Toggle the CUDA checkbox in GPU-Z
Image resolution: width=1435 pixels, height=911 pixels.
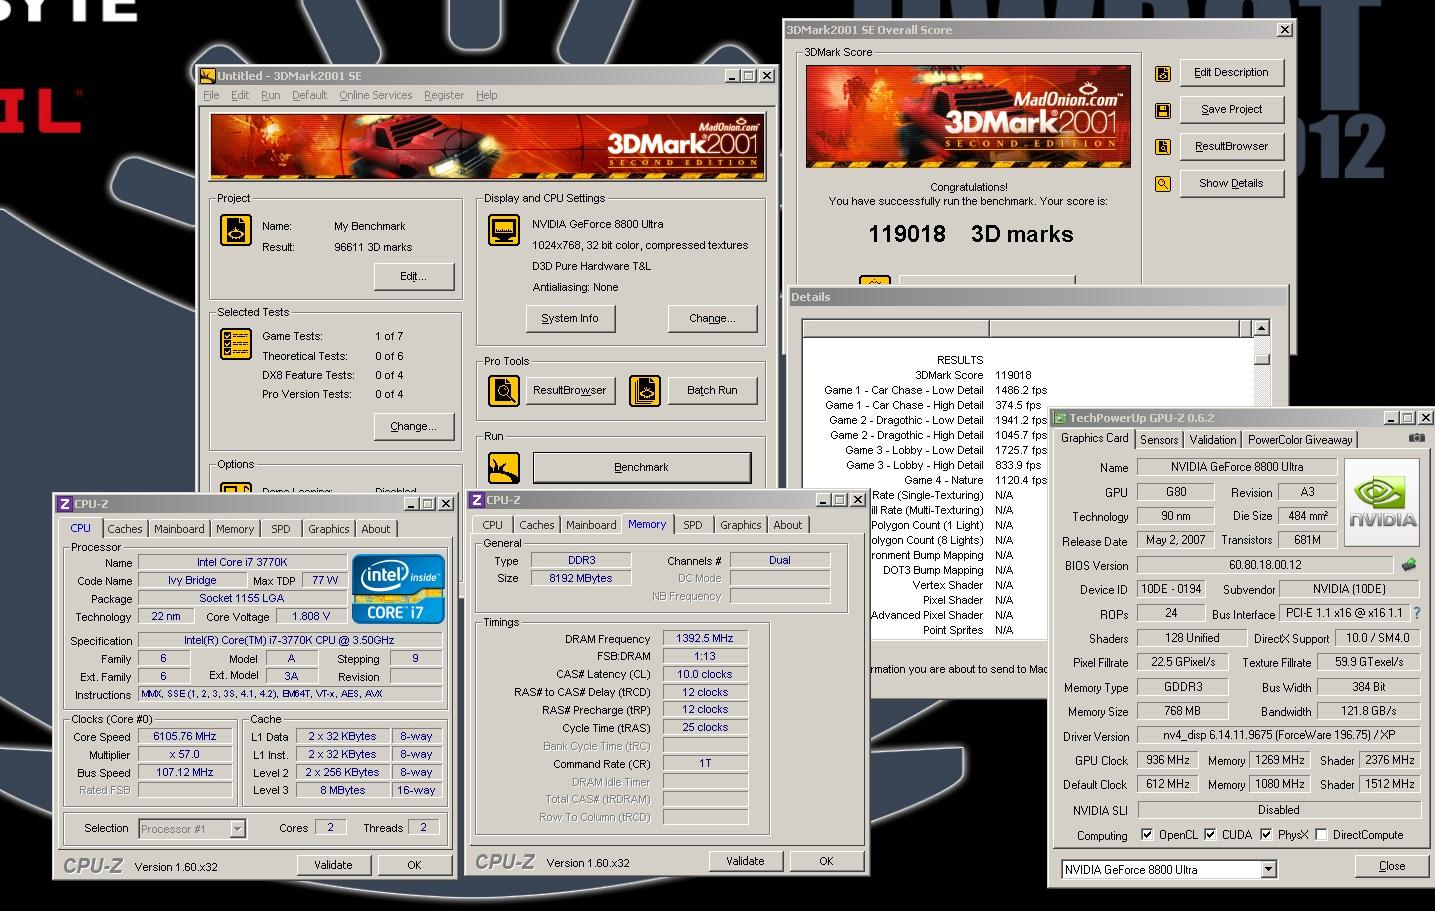point(1210,835)
